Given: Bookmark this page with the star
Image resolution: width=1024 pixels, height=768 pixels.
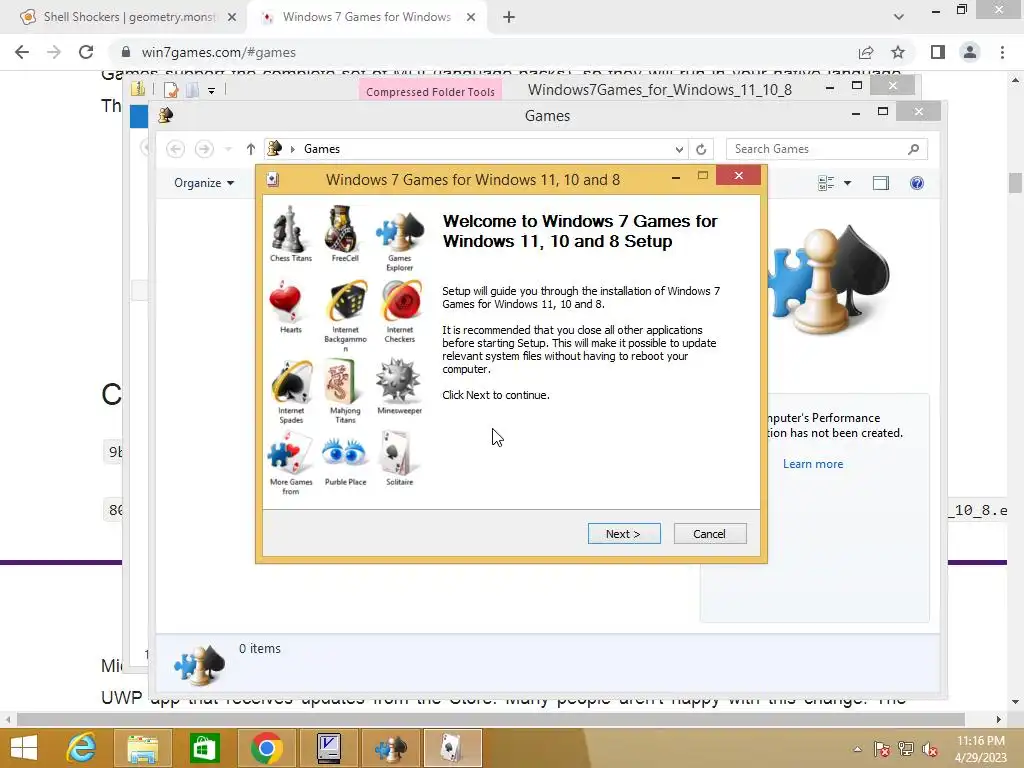Looking at the screenshot, I should tap(898, 52).
